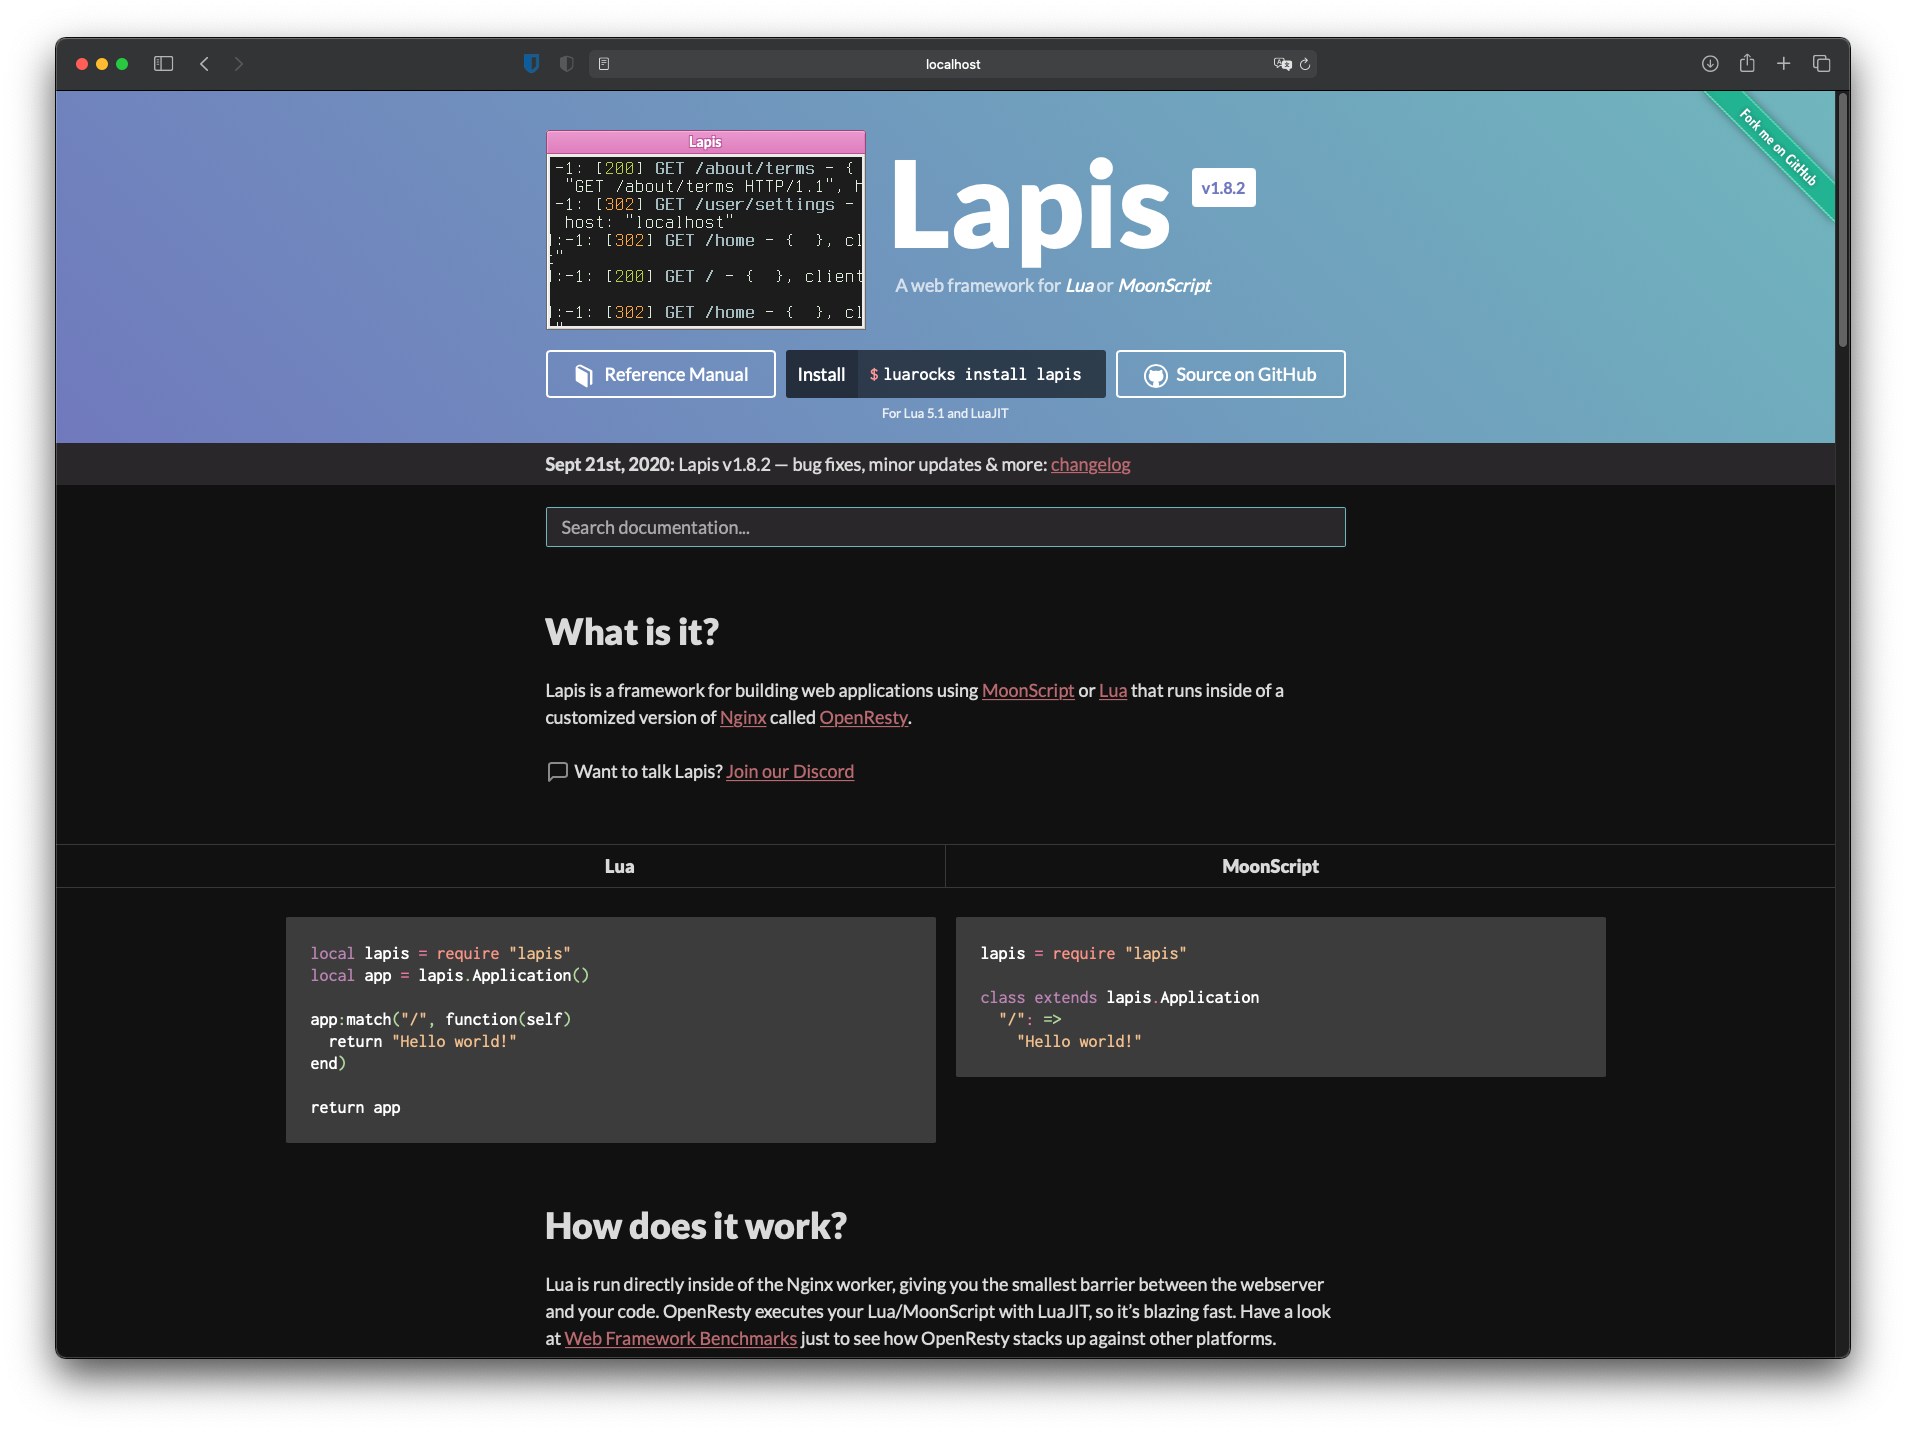This screenshot has height=1432, width=1906.
Task: Show the reader view page icon
Action: (x=604, y=64)
